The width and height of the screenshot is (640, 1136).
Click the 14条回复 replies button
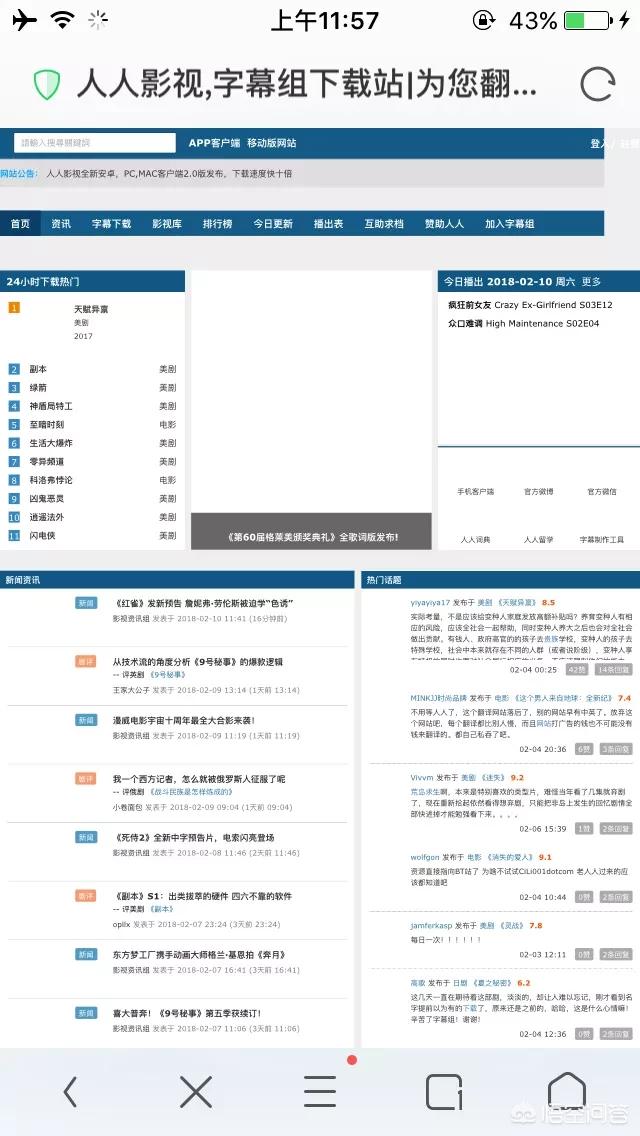coord(614,670)
